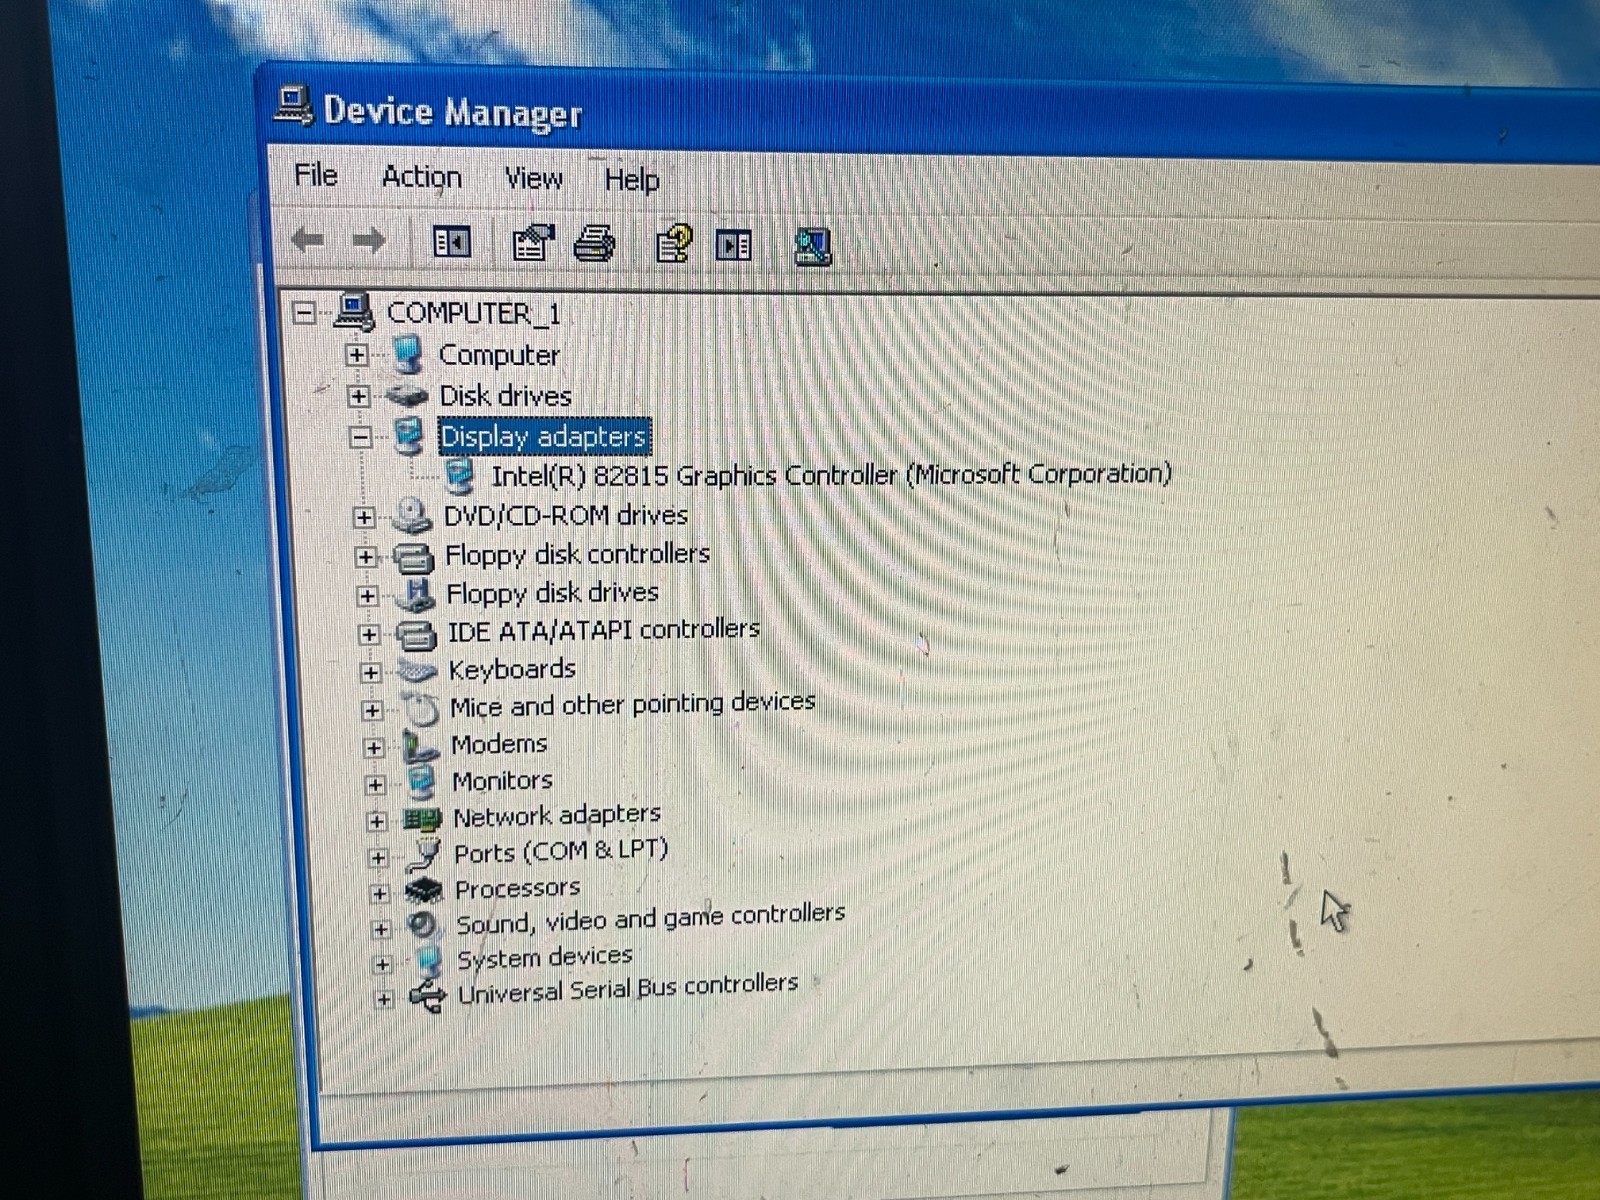Select the Display adapters label

544,436
